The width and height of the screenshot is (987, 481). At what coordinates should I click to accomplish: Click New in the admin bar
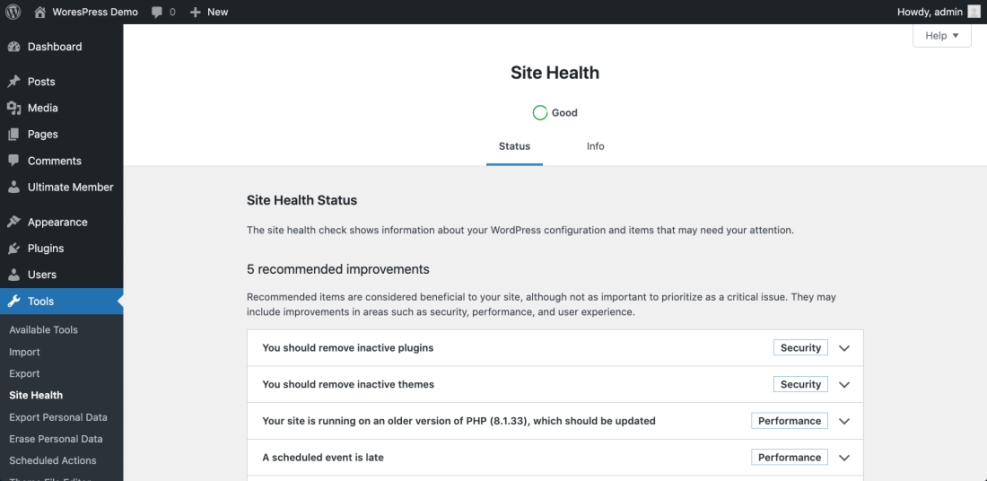pyautogui.click(x=218, y=12)
